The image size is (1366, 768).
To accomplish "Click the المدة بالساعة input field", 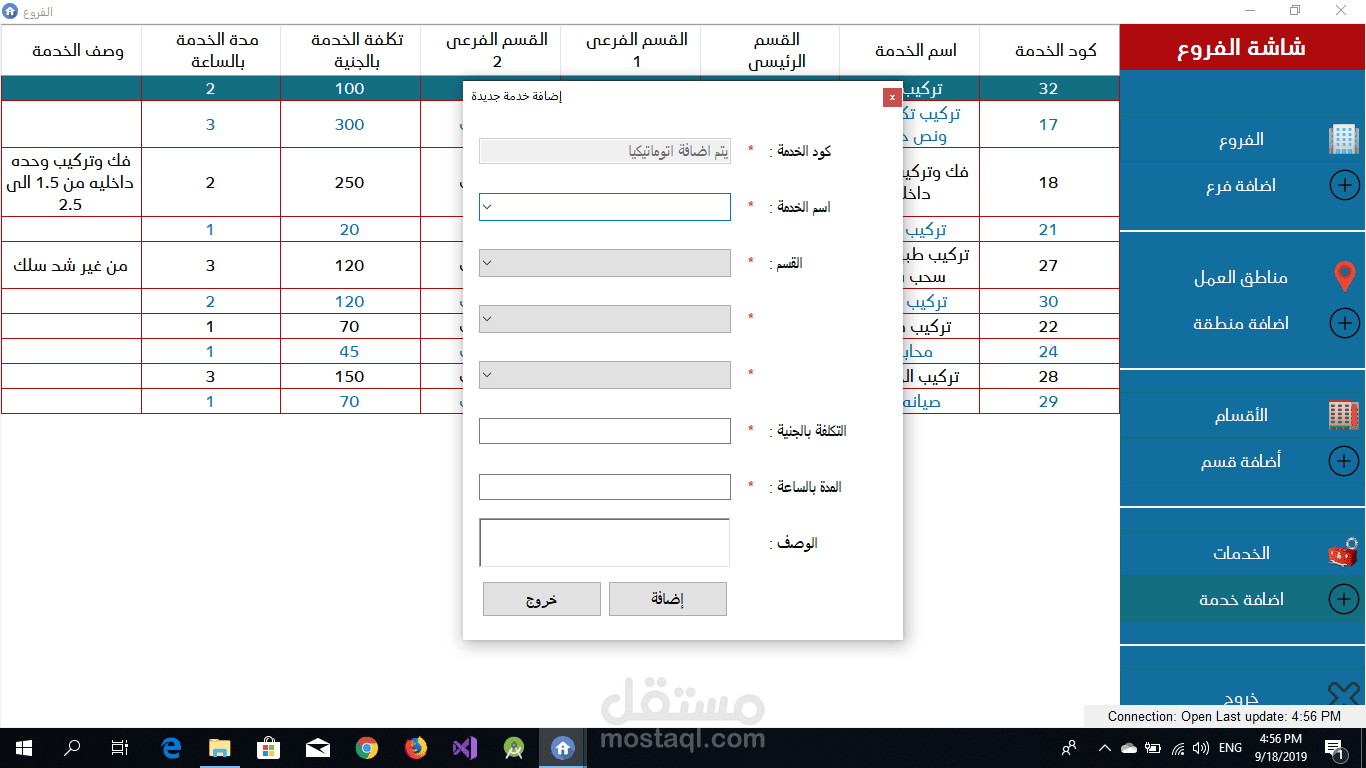I will [x=605, y=487].
